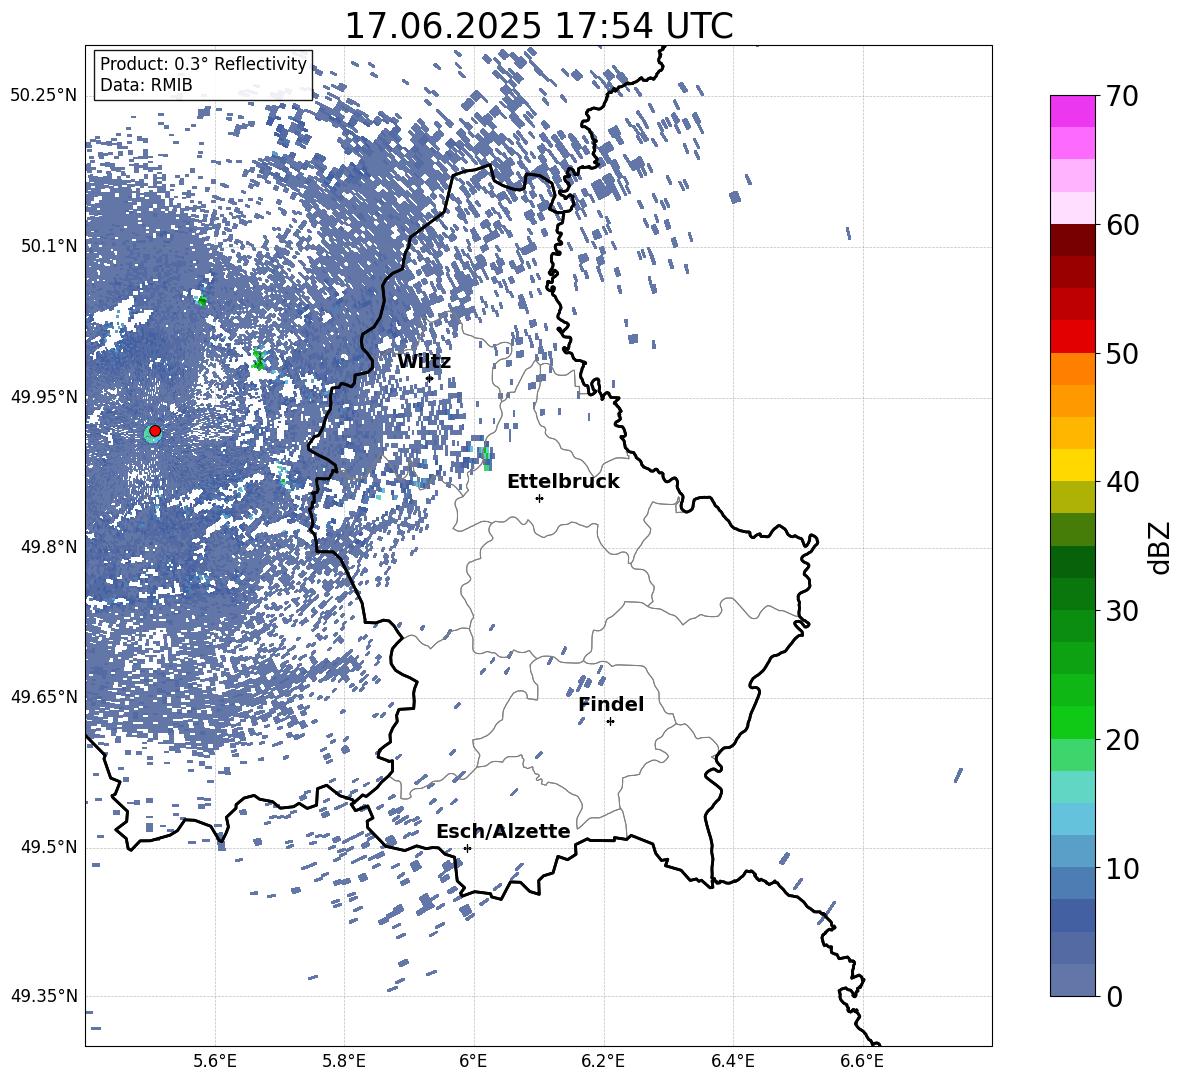Click the latitude label '49.5°N'
The height and width of the screenshot is (1081, 1184).
[49, 847]
